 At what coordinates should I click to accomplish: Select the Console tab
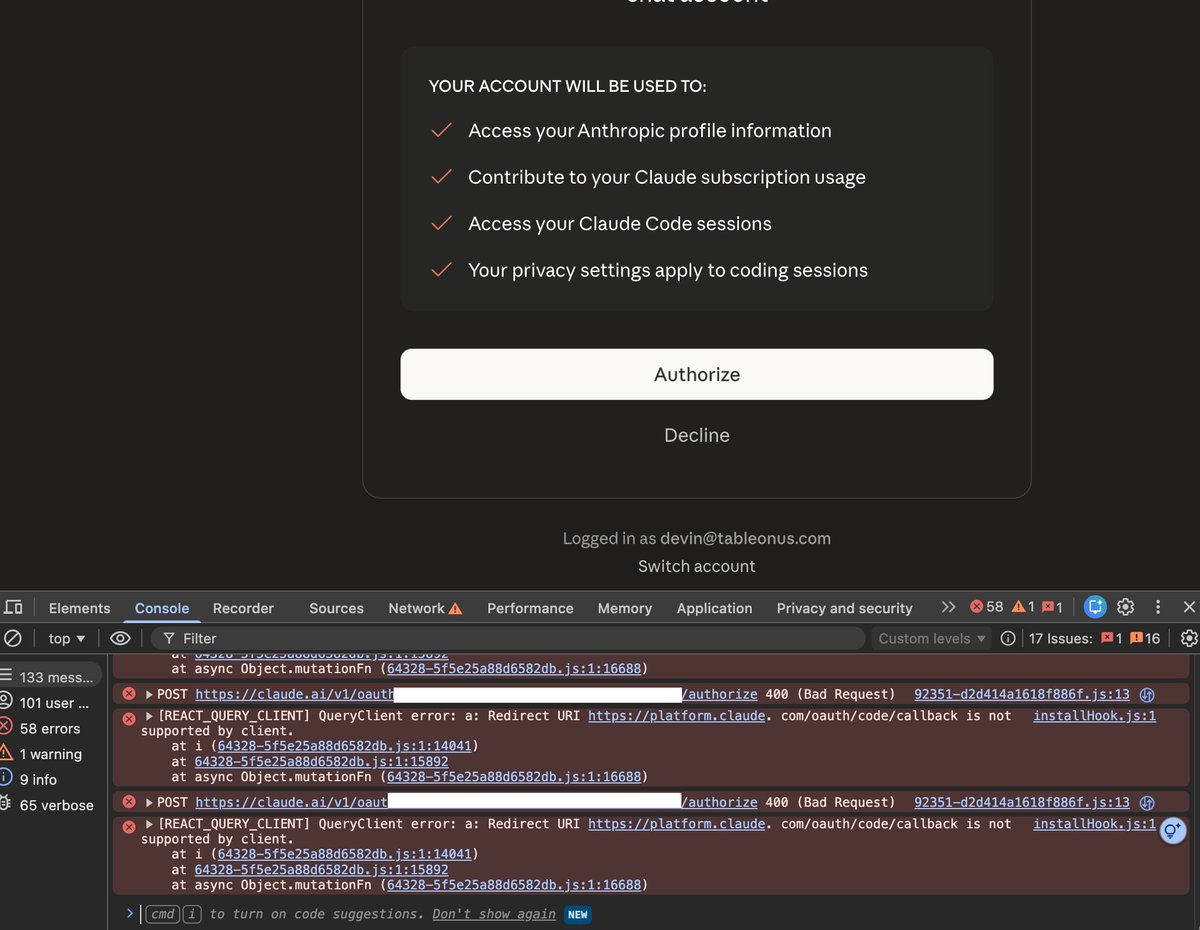point(162,608)
